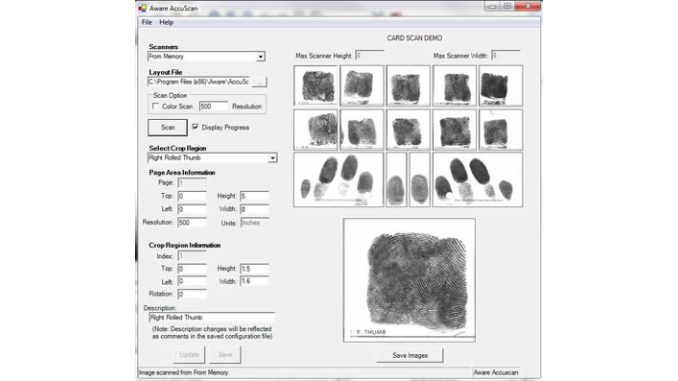Click the large R. THUMB fingerprint preview
The image size is (678, 381).
coord(409,280)
